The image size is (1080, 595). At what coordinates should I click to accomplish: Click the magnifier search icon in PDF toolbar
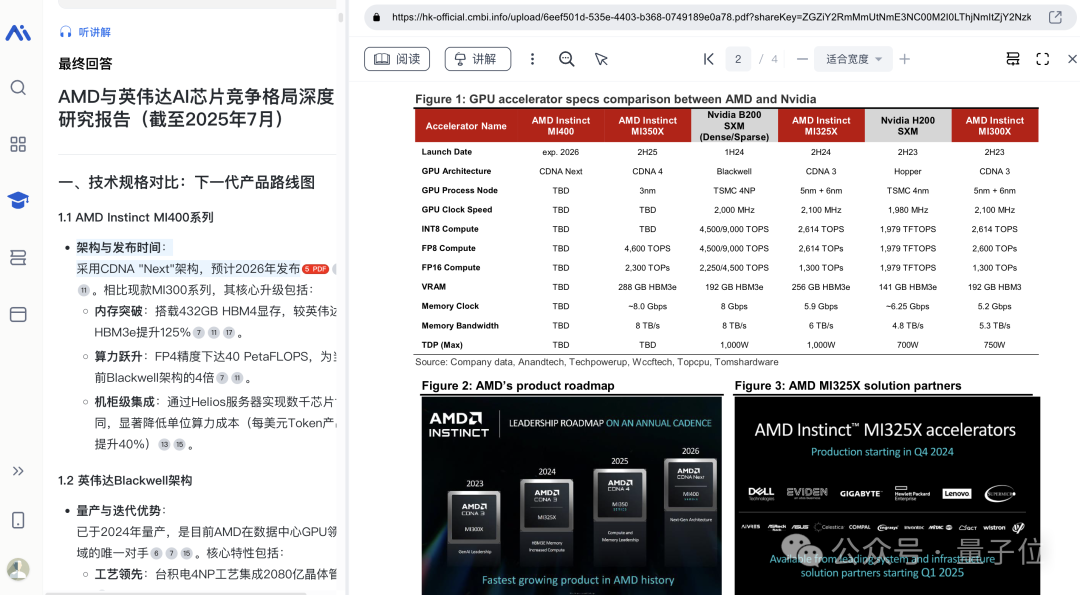(567, 59)
